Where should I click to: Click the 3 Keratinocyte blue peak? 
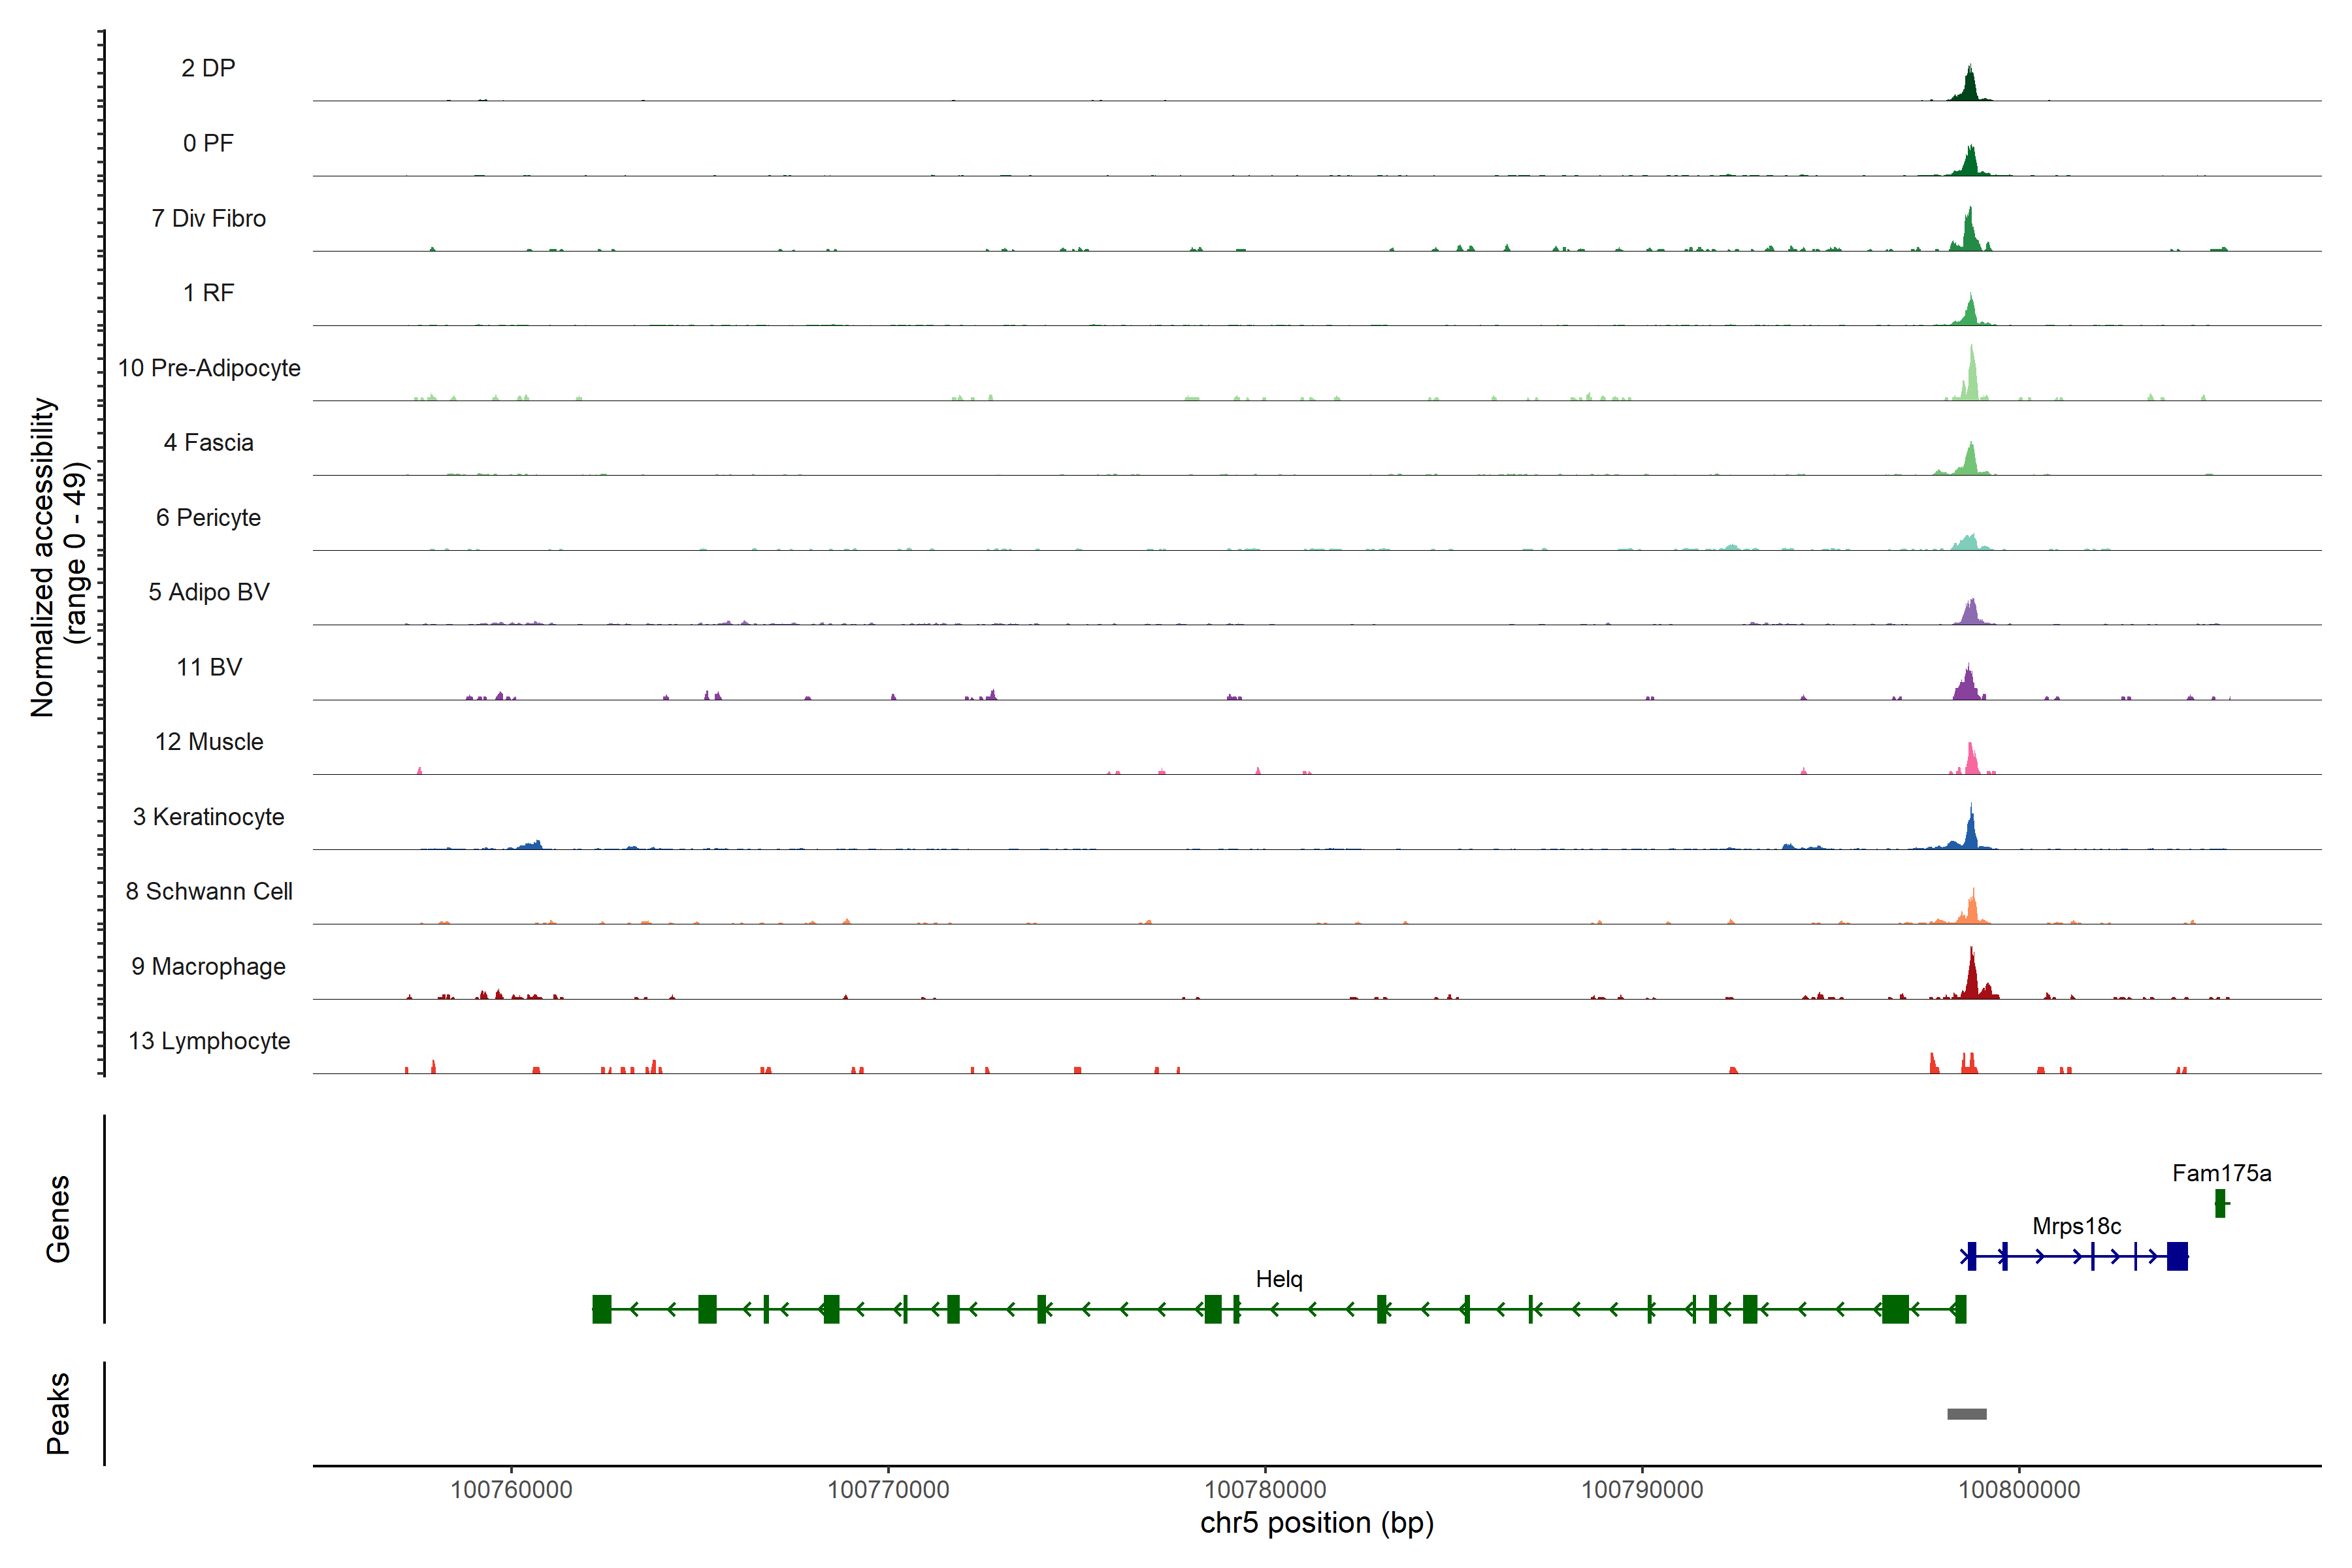(x=1971, y=832)
